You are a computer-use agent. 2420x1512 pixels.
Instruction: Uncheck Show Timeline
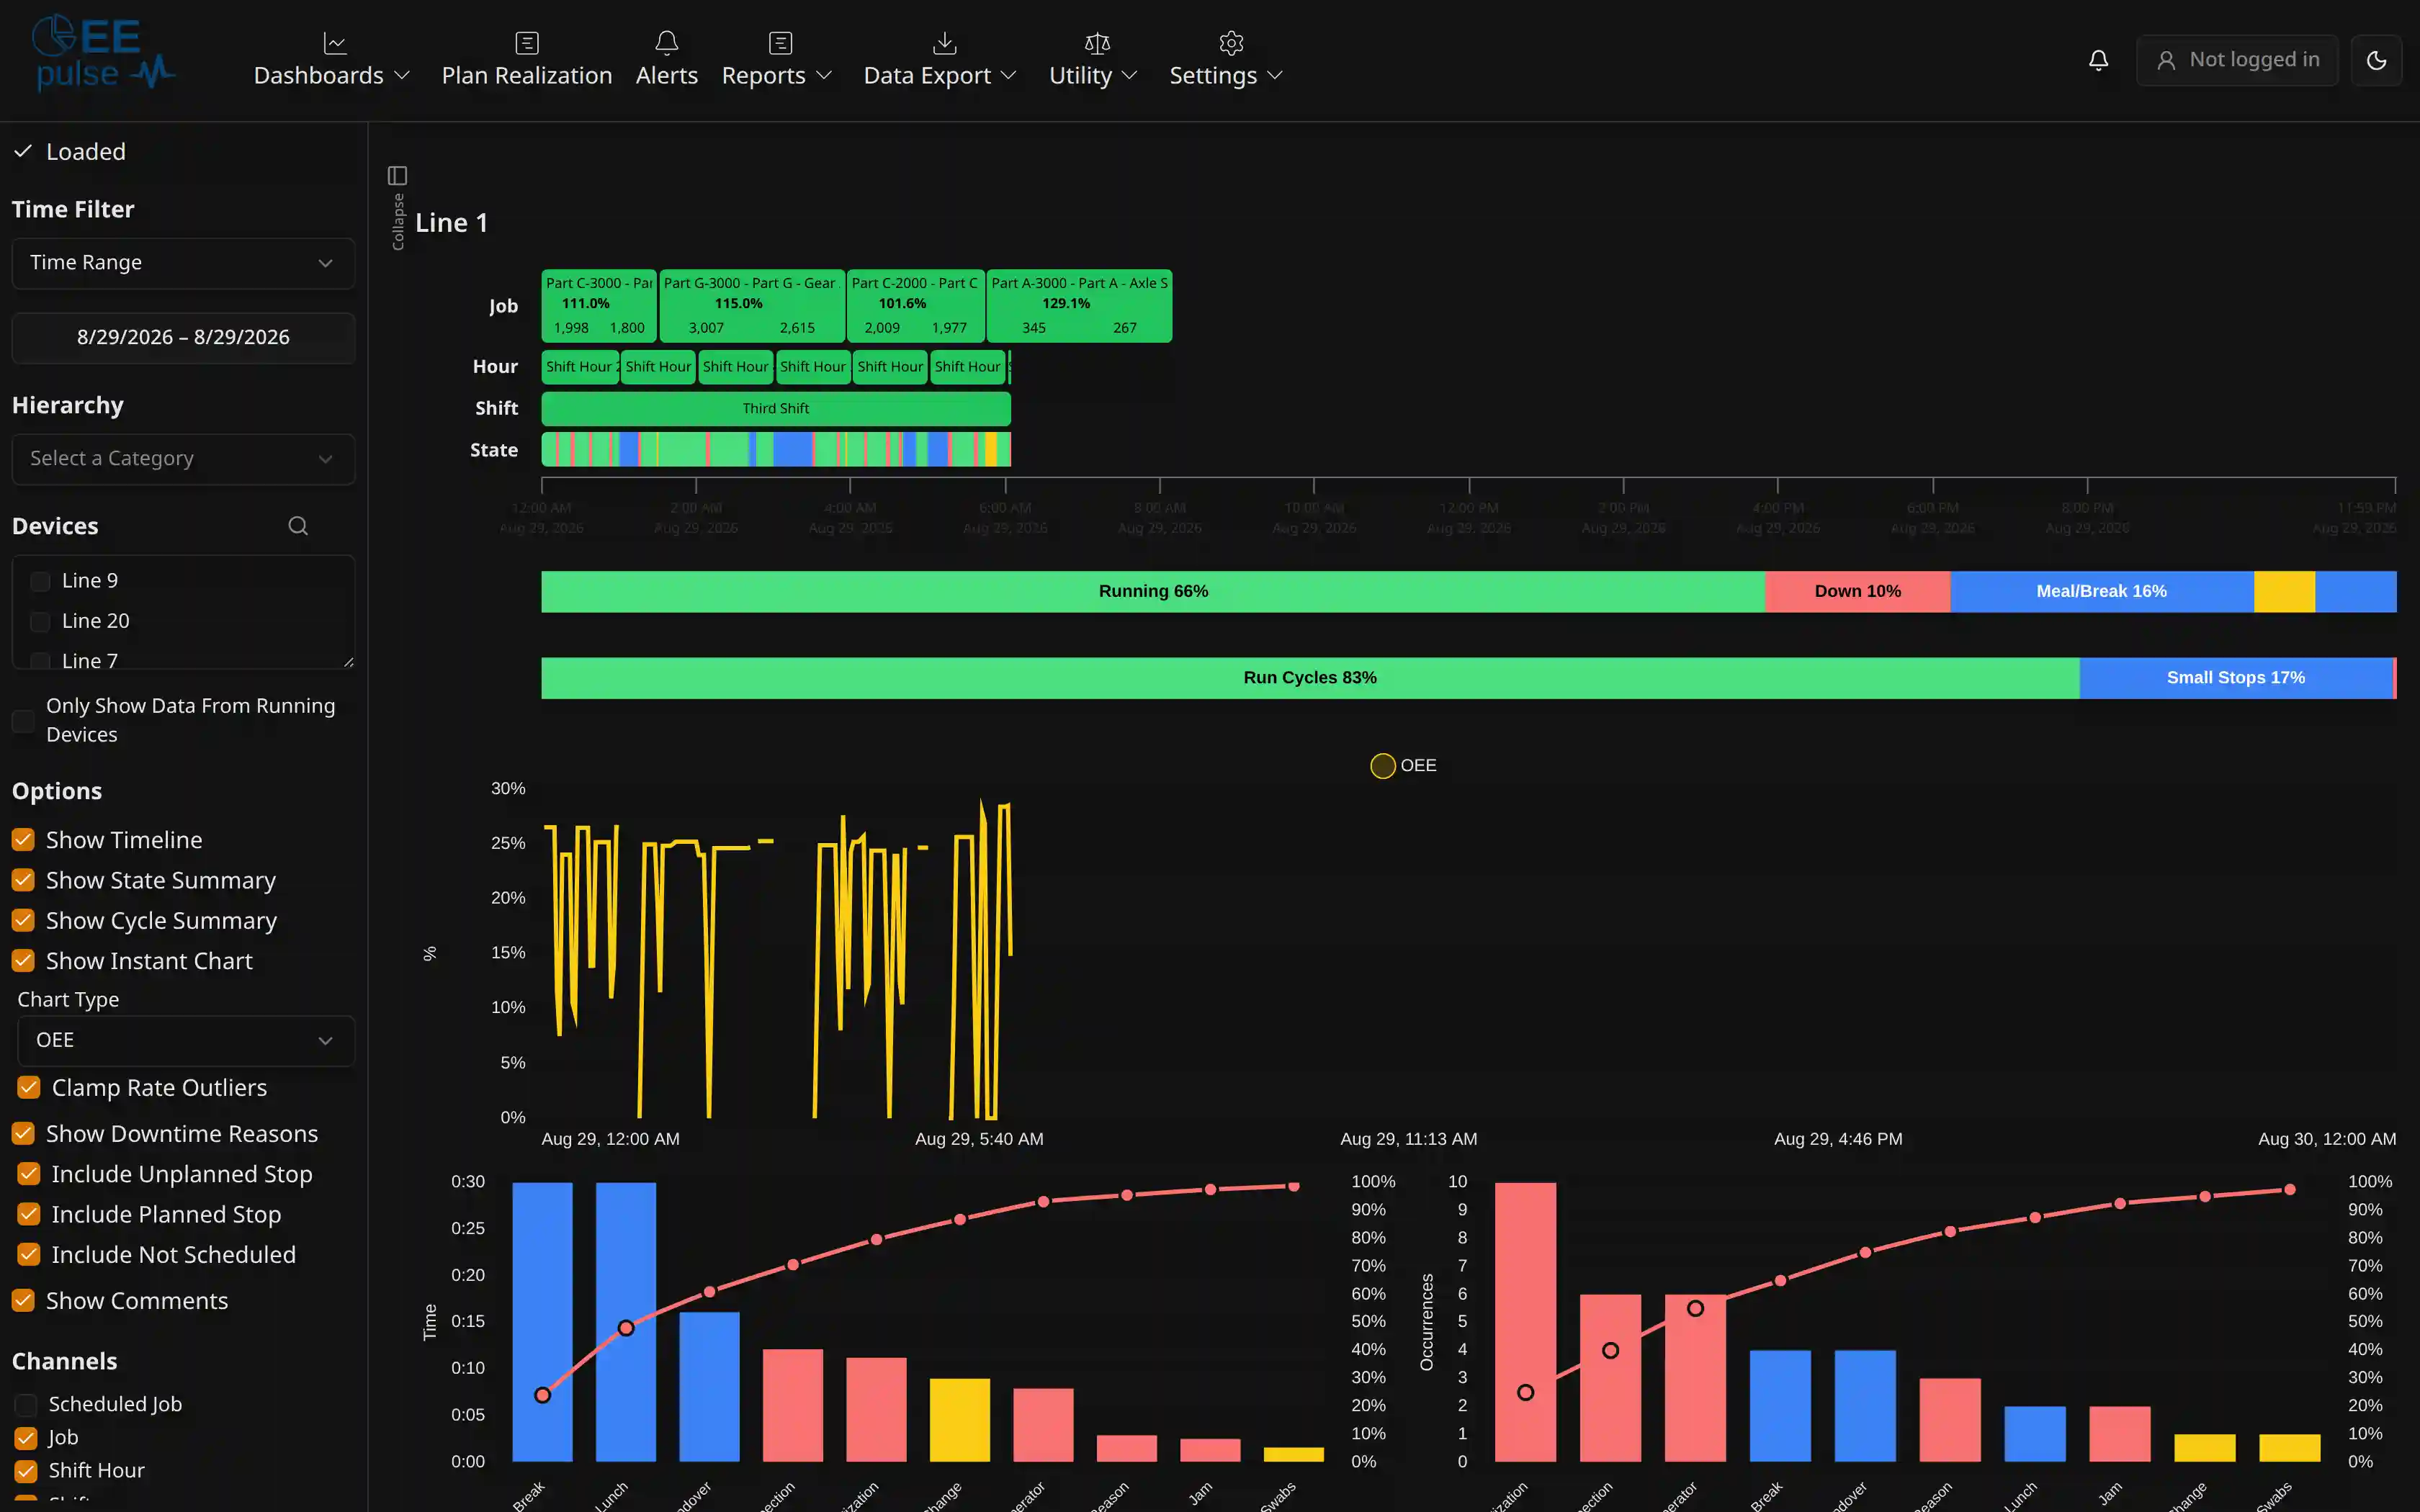[x=23, y=840]
